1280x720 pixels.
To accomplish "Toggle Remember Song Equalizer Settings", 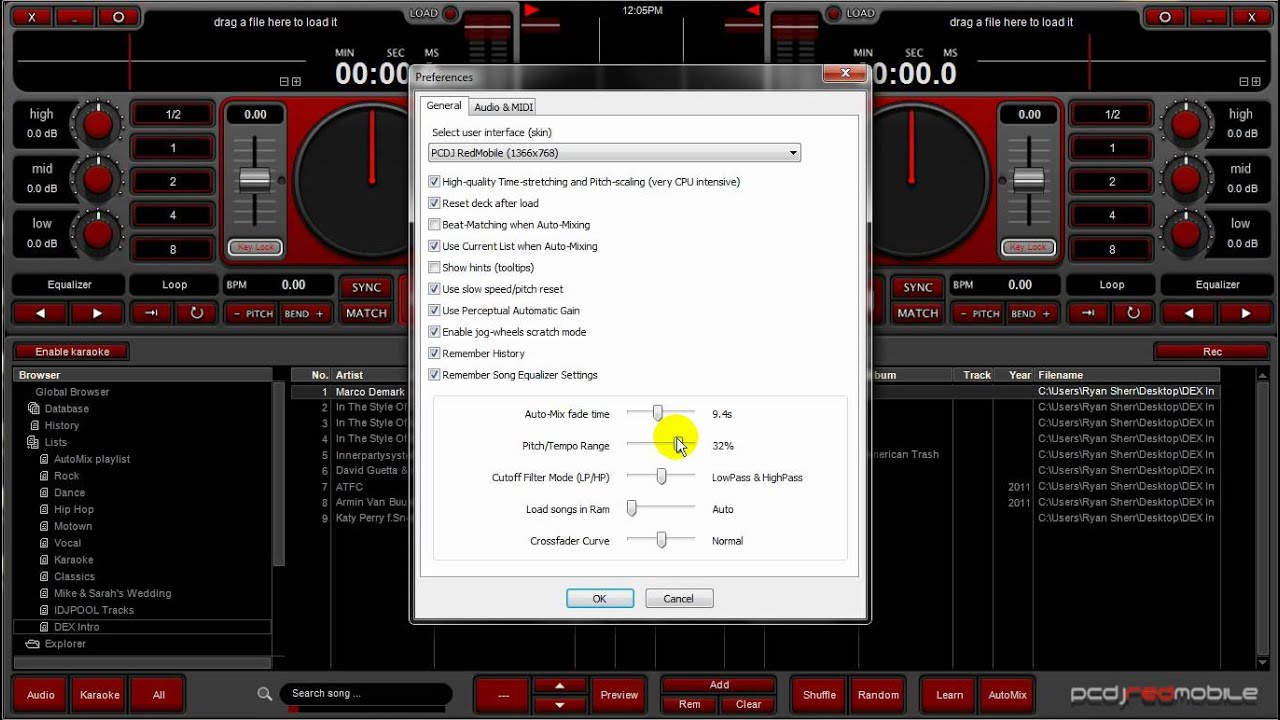I will tap(434, 375).
